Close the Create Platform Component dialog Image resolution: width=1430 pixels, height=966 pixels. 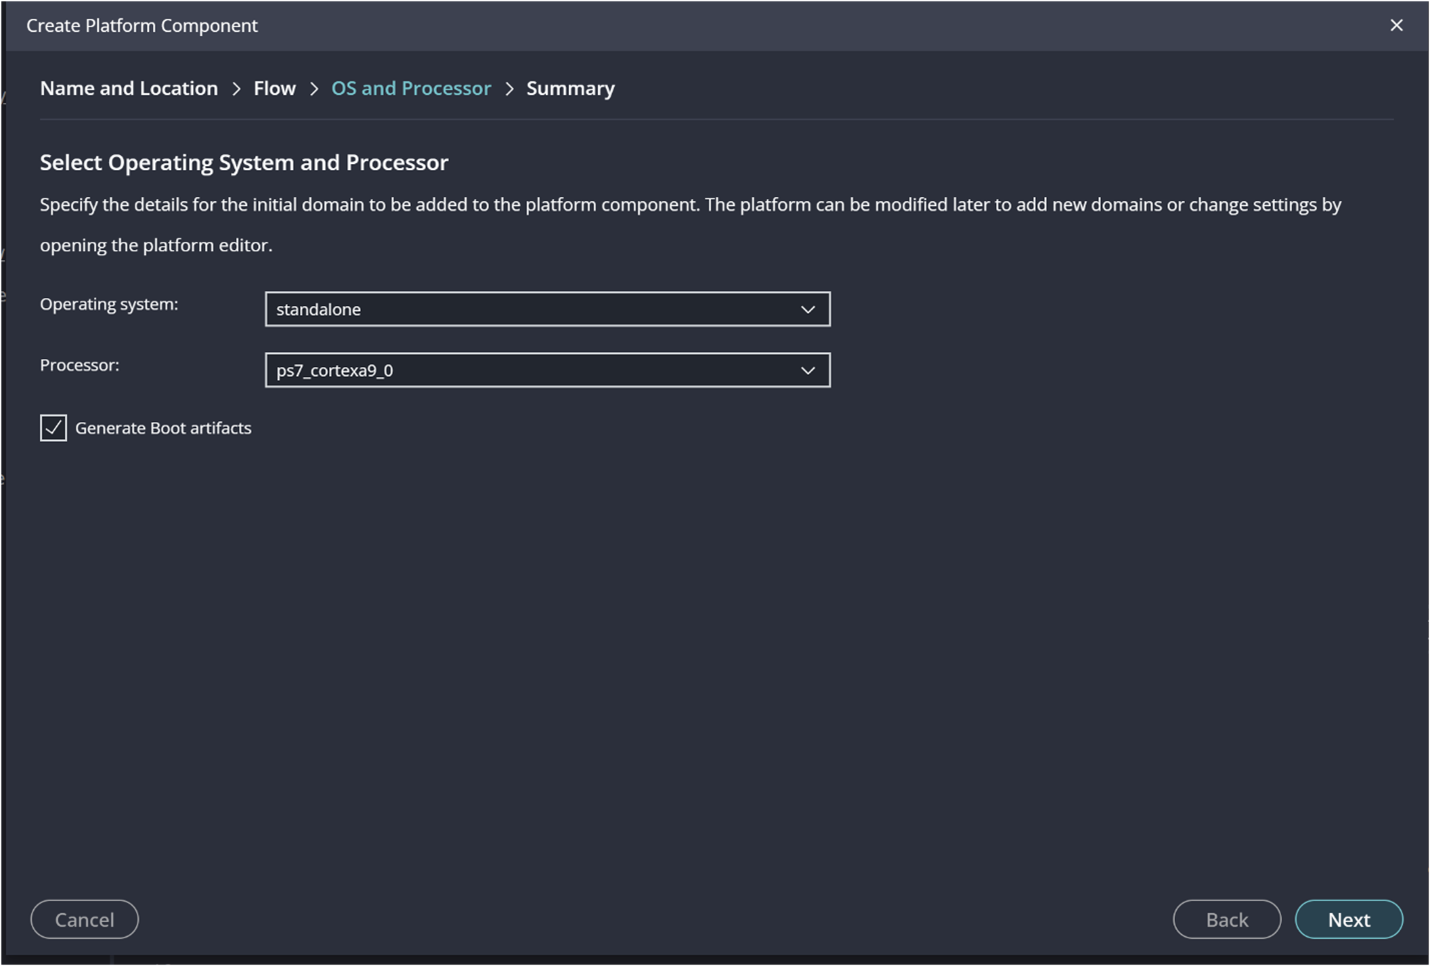1396,25
